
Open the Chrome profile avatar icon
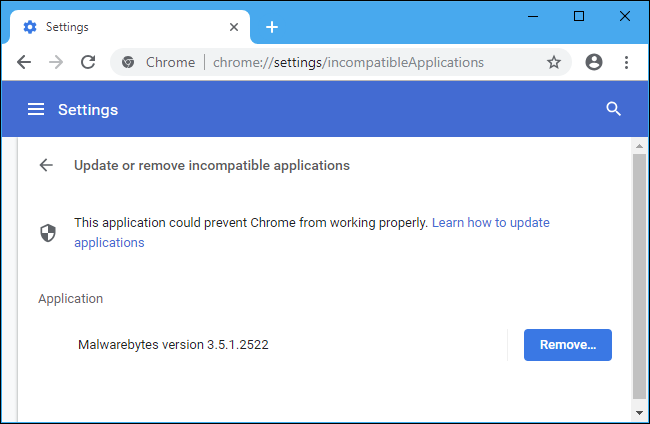(x=594, y=62)
